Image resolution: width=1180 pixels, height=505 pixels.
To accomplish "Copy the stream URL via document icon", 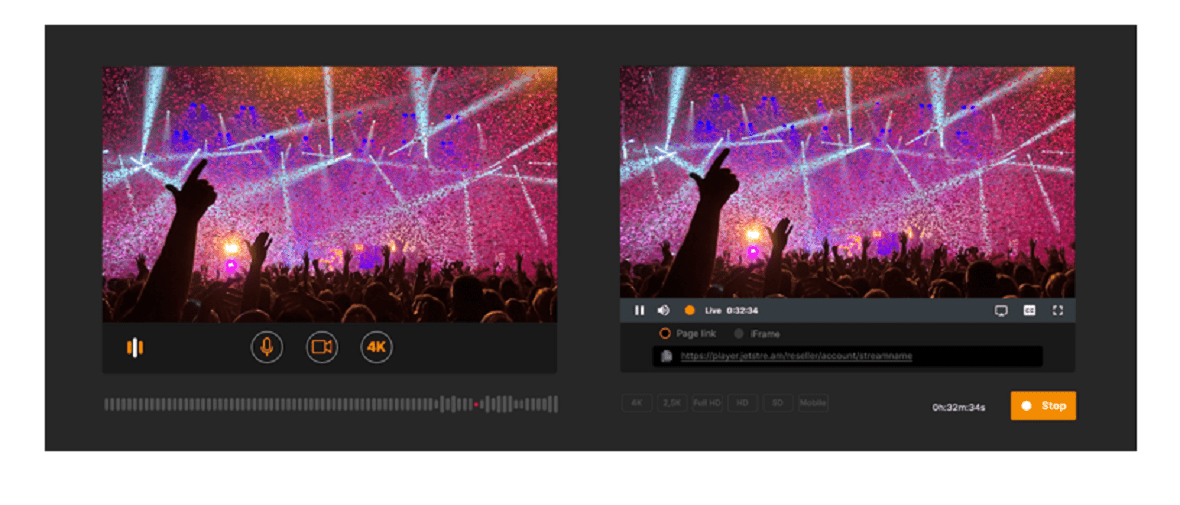I will click(x=666, y=356).
